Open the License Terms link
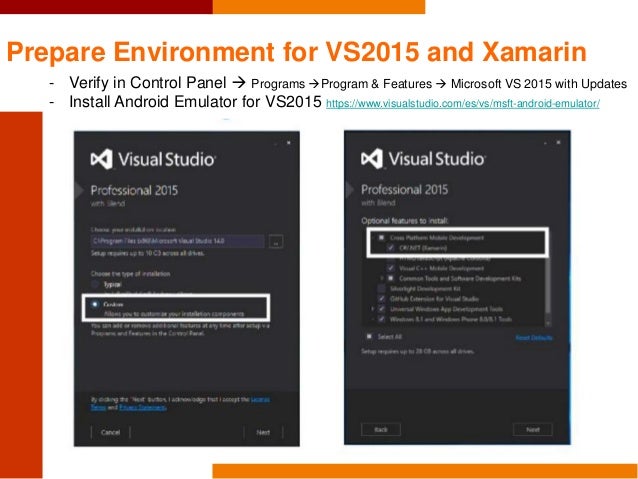The width and height of the screenshot is (638, 479). [x=179, y=403]
